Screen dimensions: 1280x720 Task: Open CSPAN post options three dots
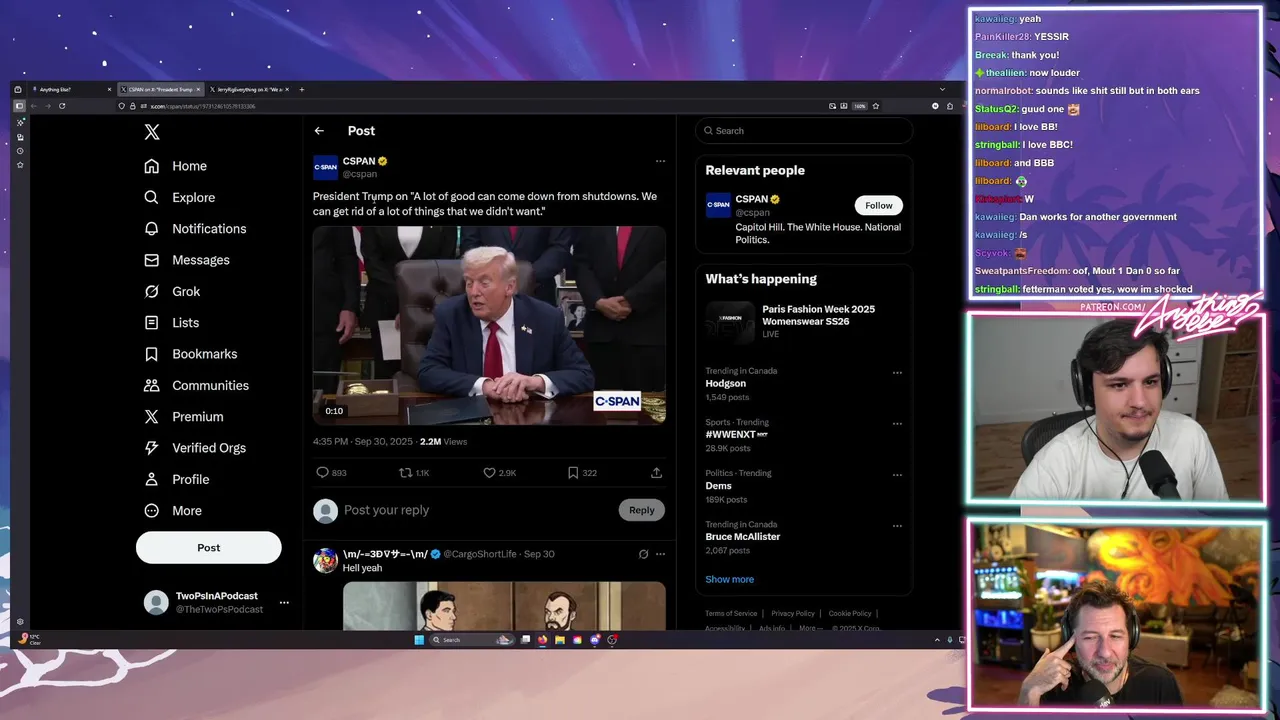point(660,161)
